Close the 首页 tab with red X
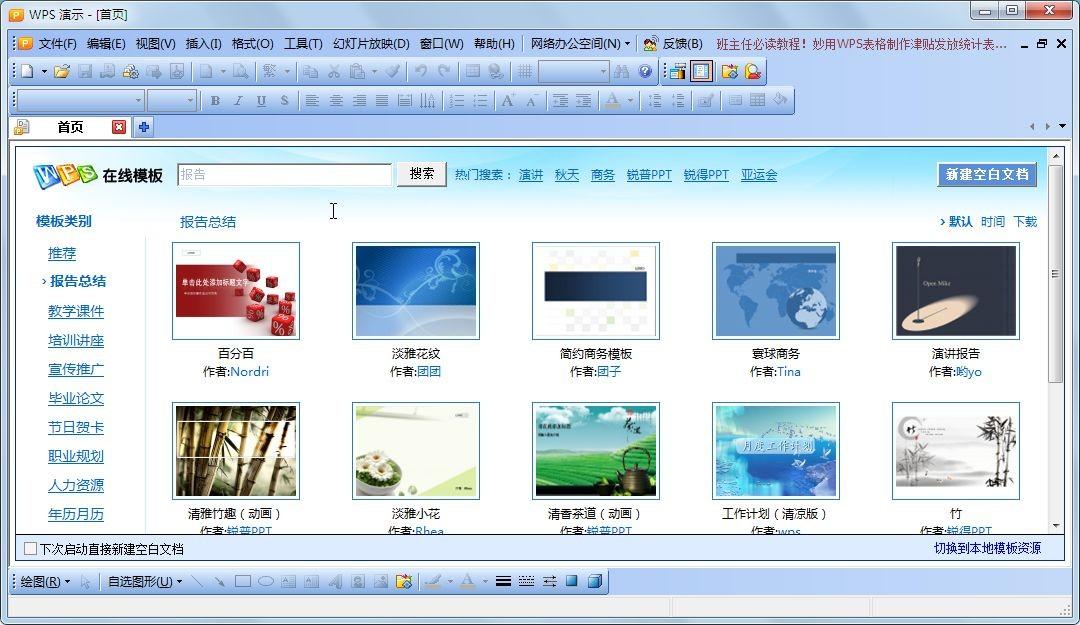This screenshot has width=1080, height=625. coord(119,127)
